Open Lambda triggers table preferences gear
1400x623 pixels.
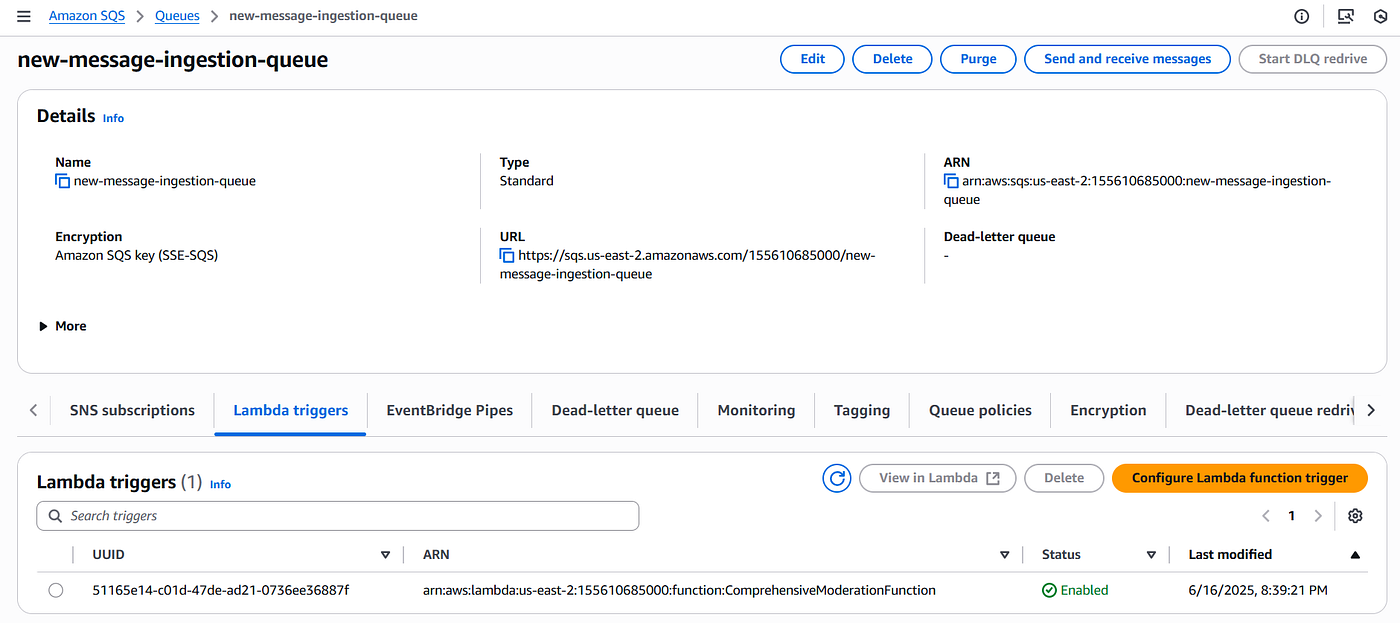[1355, 516]
